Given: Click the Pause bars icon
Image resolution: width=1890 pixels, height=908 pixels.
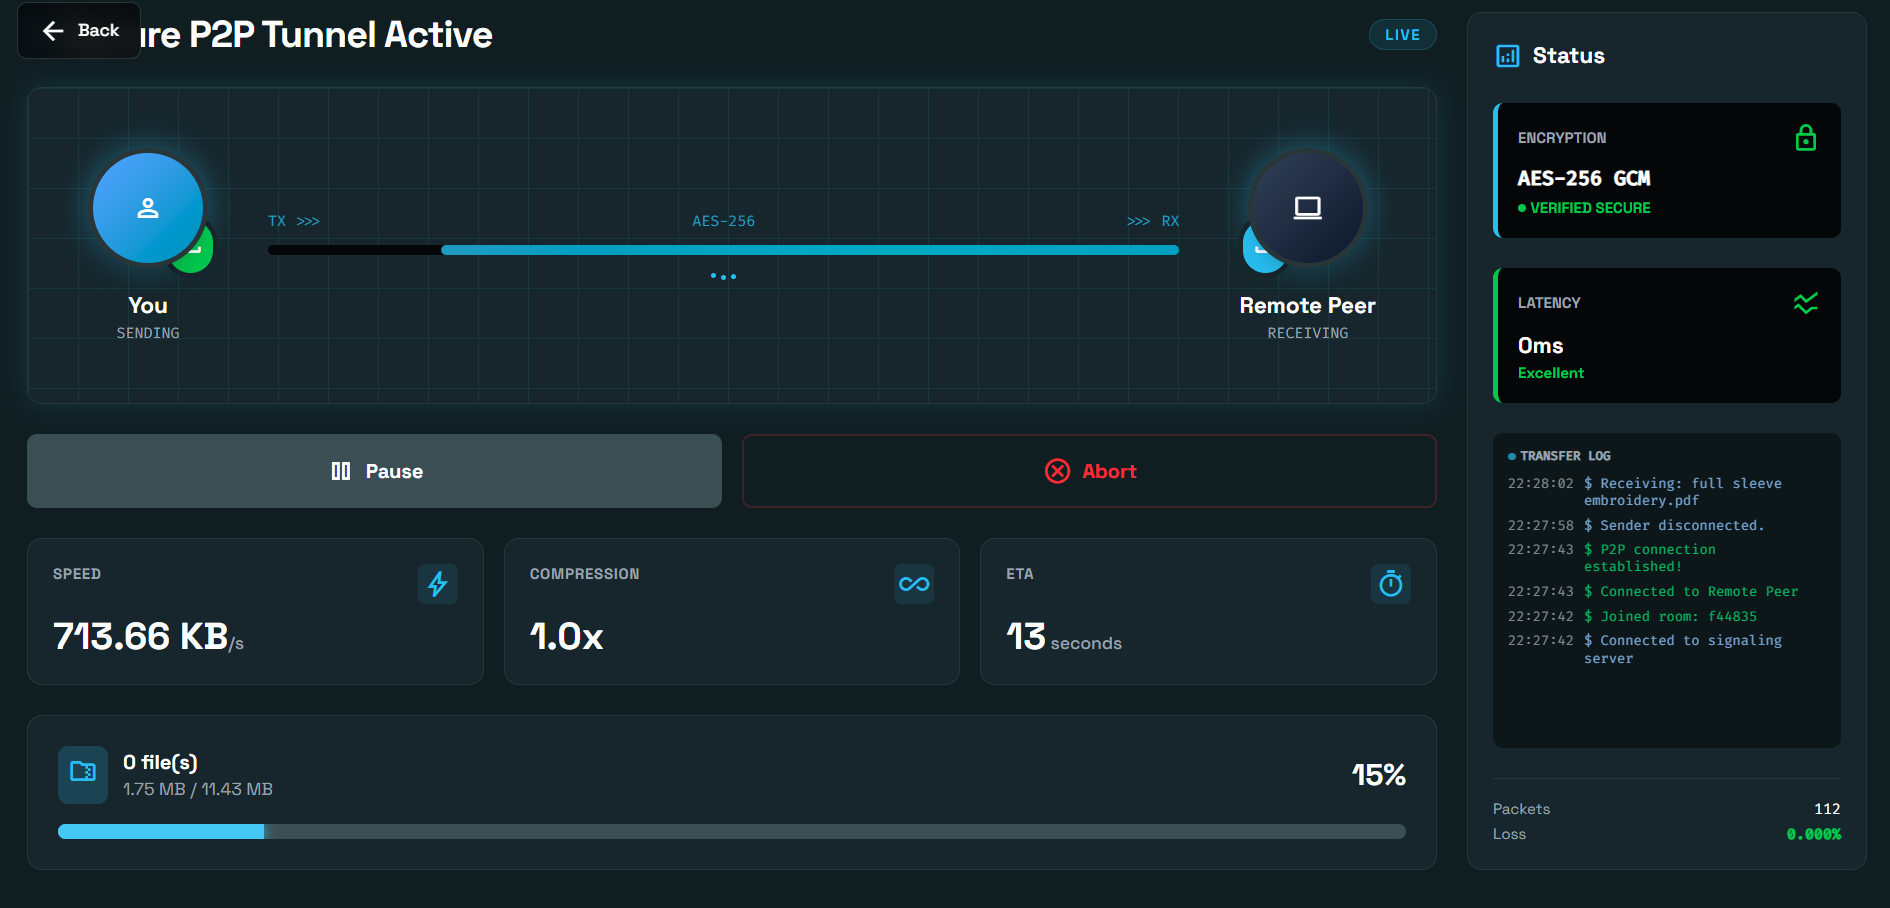Looking at the screenshot, I should (341, 471).
